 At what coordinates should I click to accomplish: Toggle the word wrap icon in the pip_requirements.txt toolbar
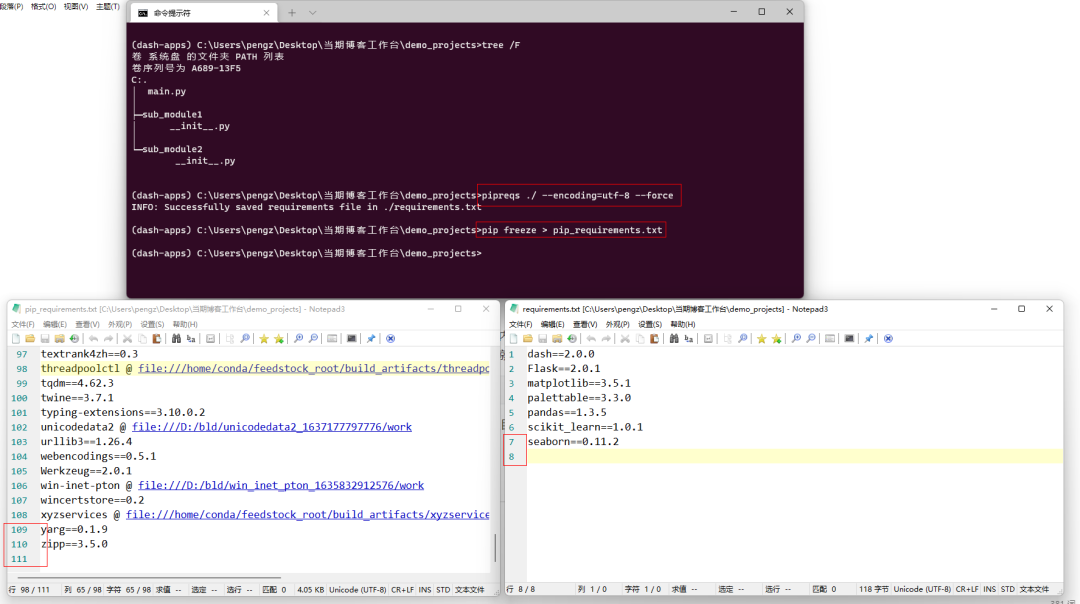tap(210, 338)
